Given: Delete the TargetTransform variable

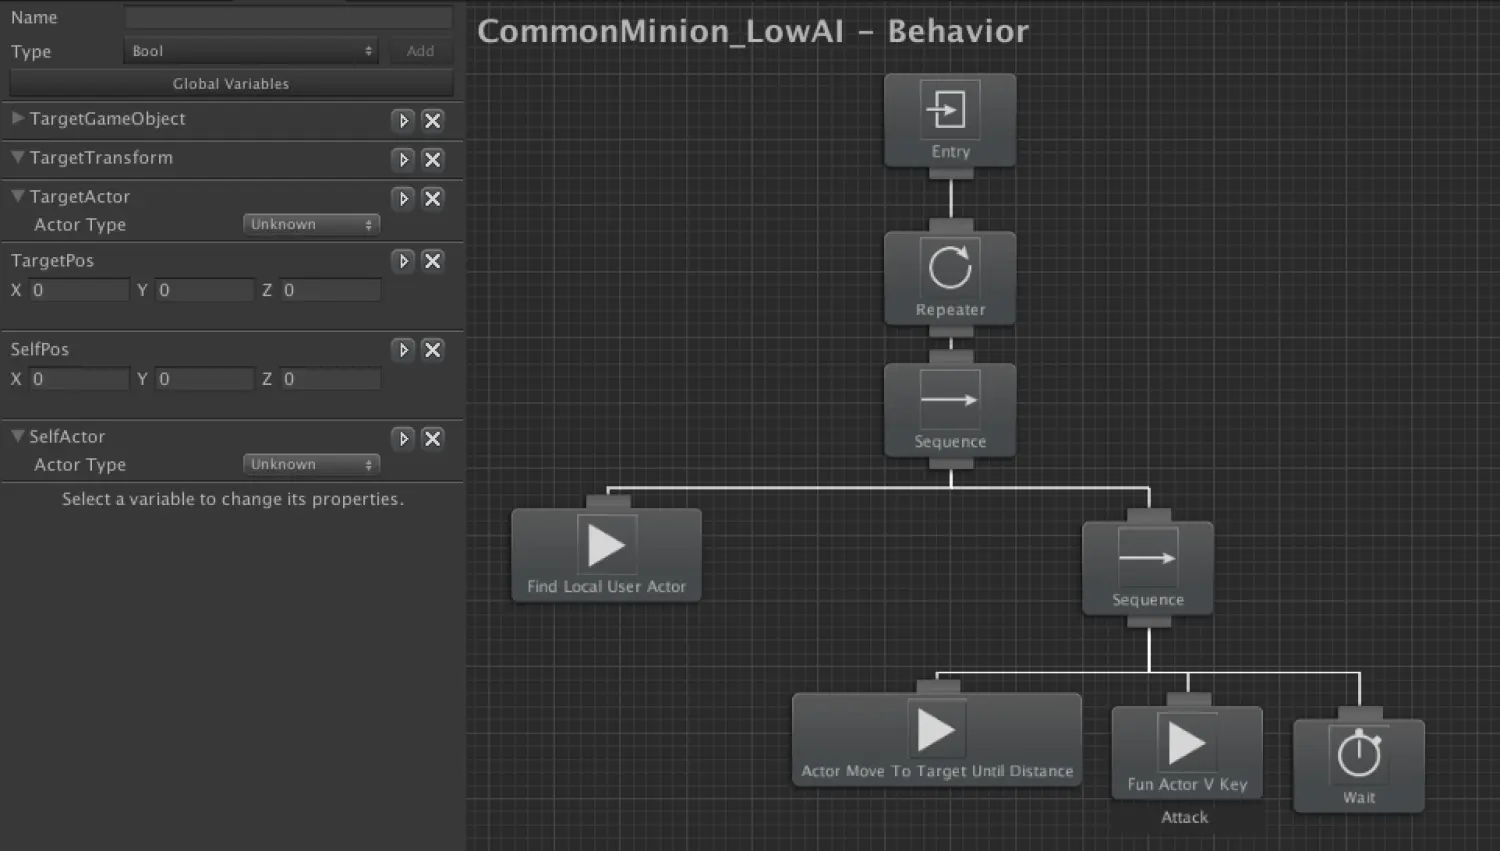Looking at the screenshot, I should (433, 159).
